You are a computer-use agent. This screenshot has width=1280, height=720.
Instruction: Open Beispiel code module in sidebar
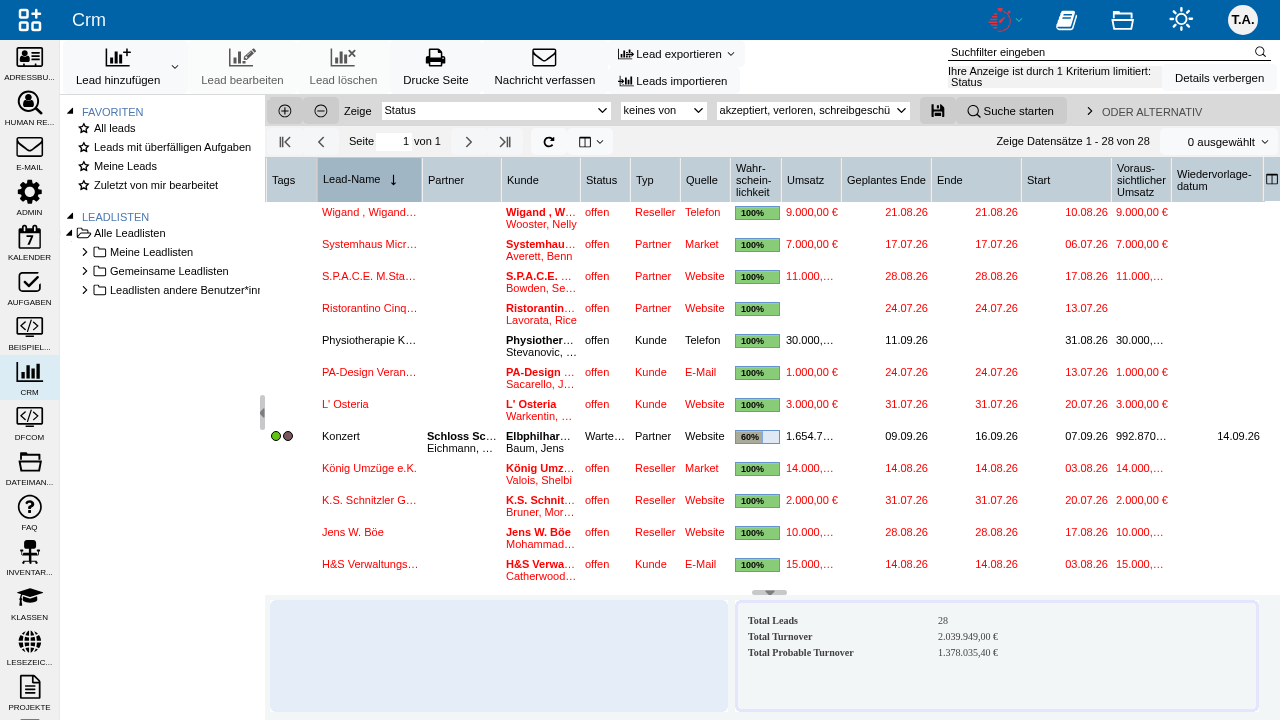pos(30,333)
